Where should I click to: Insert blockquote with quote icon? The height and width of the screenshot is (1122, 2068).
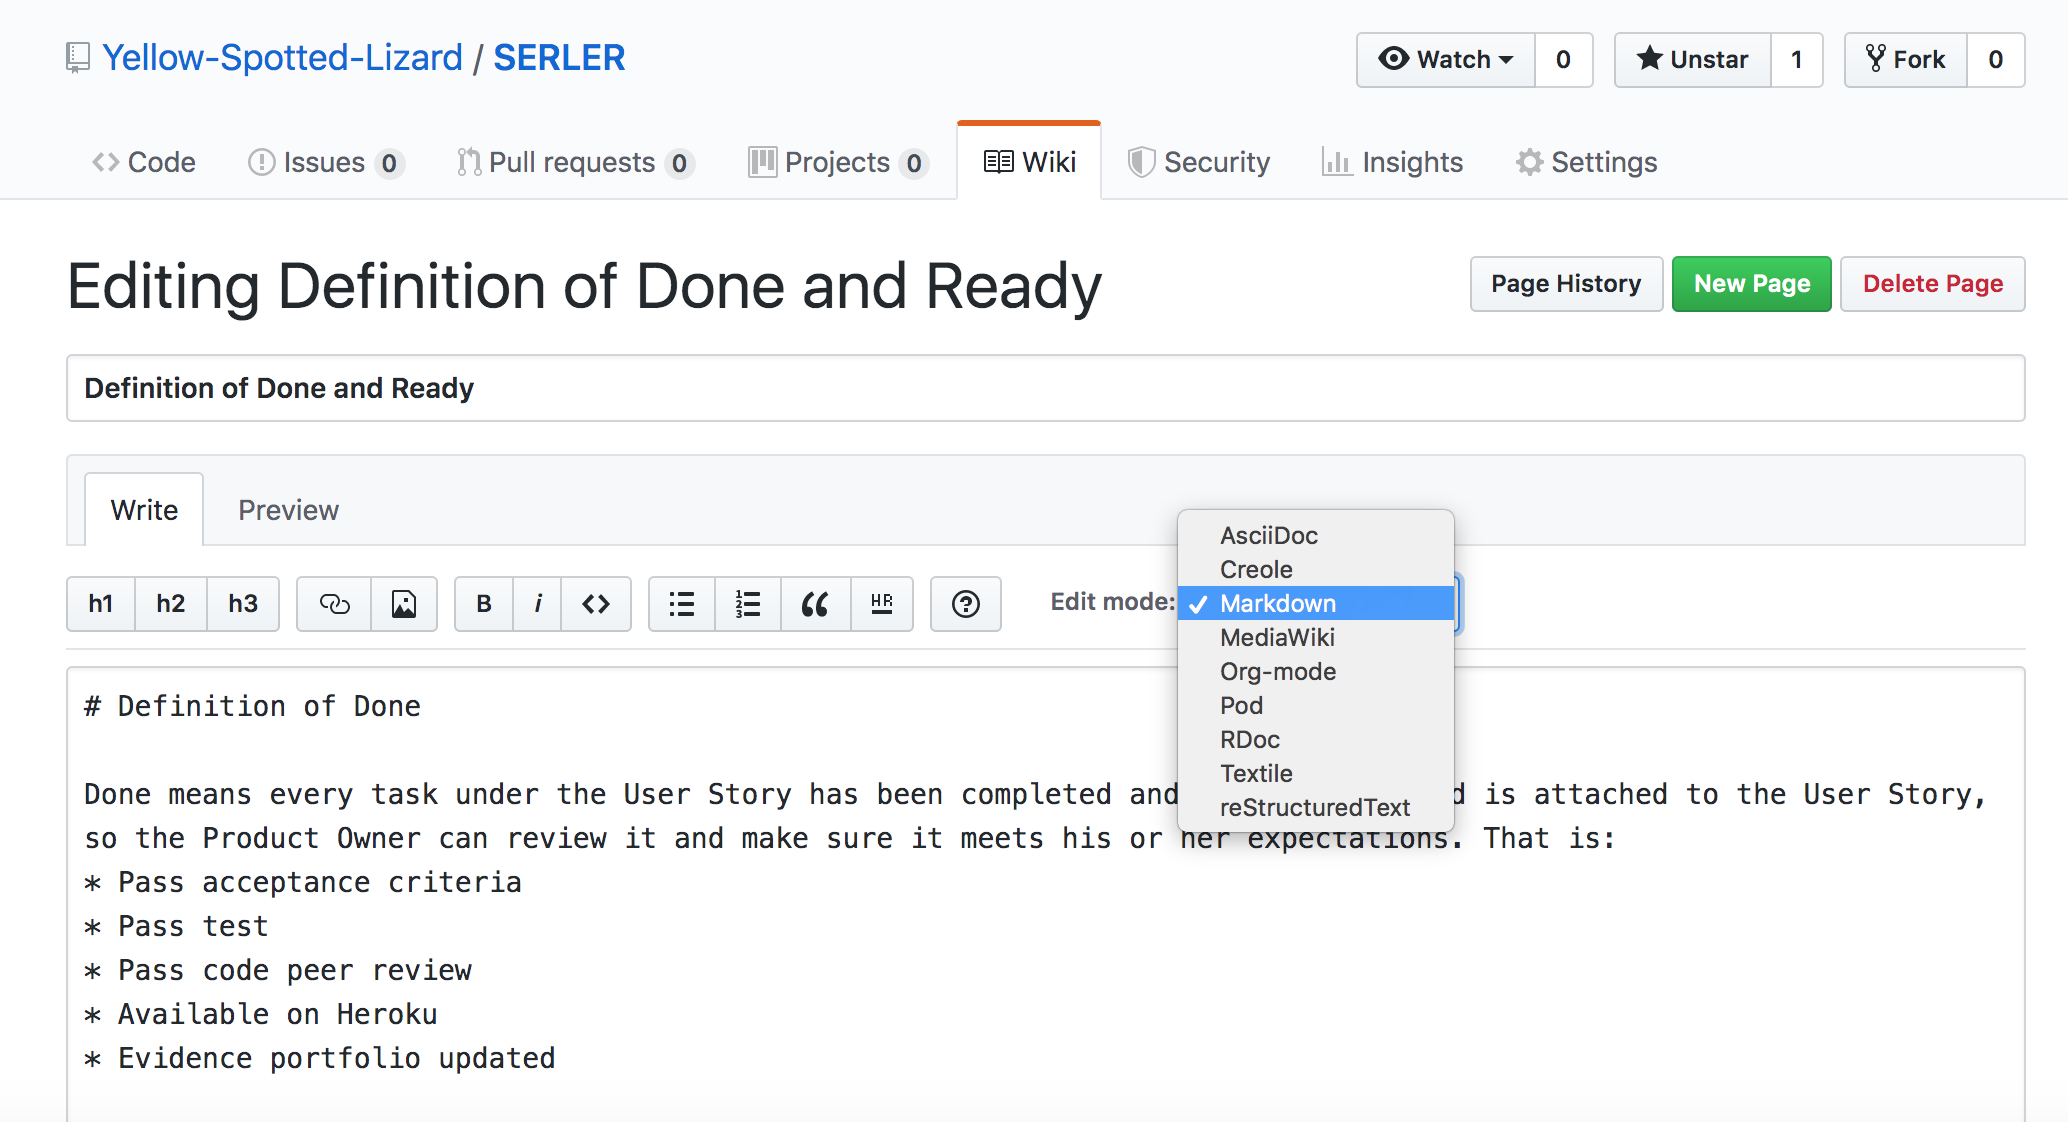(x=816, y=603)
